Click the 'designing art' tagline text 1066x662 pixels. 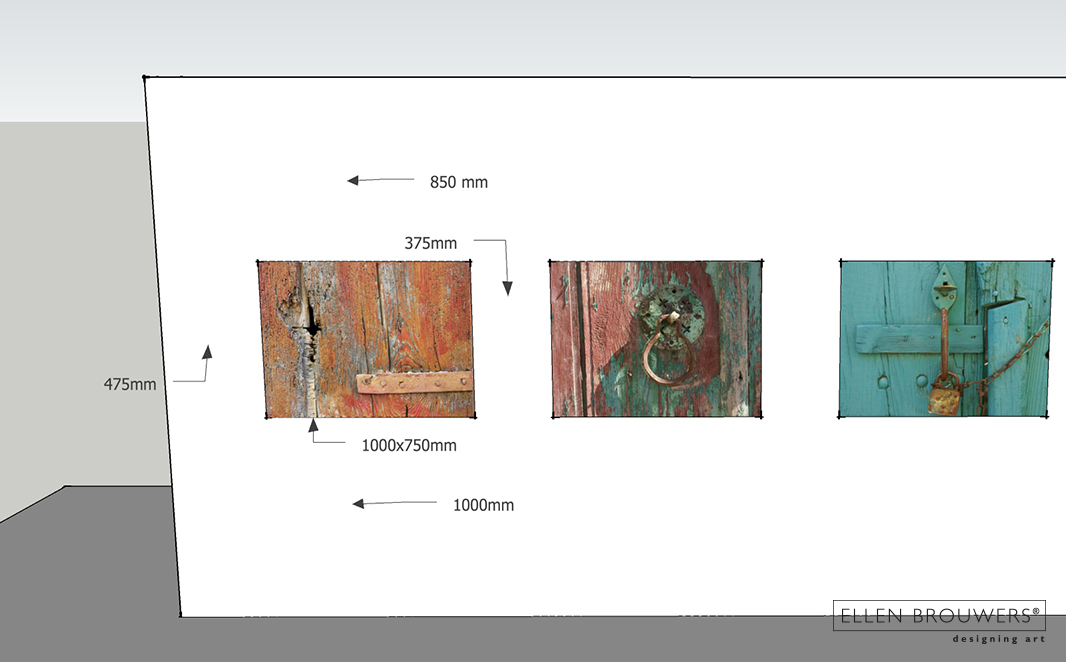[998, 639]
